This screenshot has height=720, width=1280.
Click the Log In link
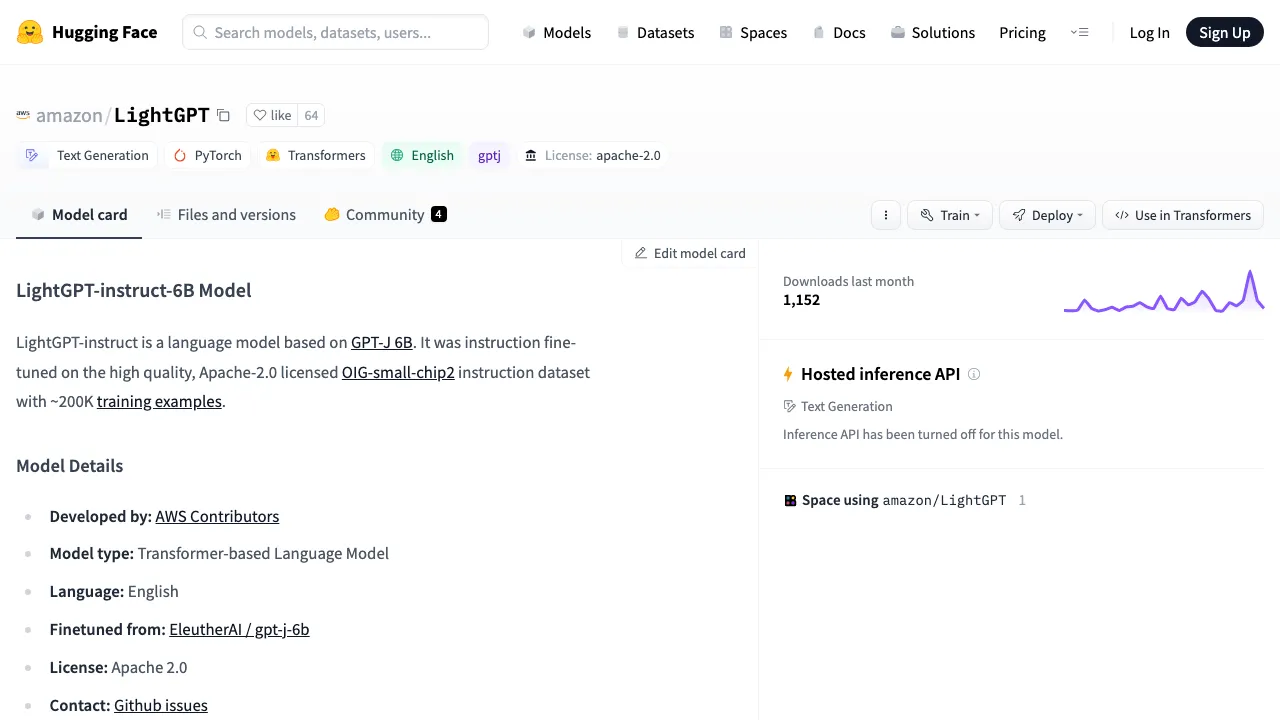[x=1149, y=32]
